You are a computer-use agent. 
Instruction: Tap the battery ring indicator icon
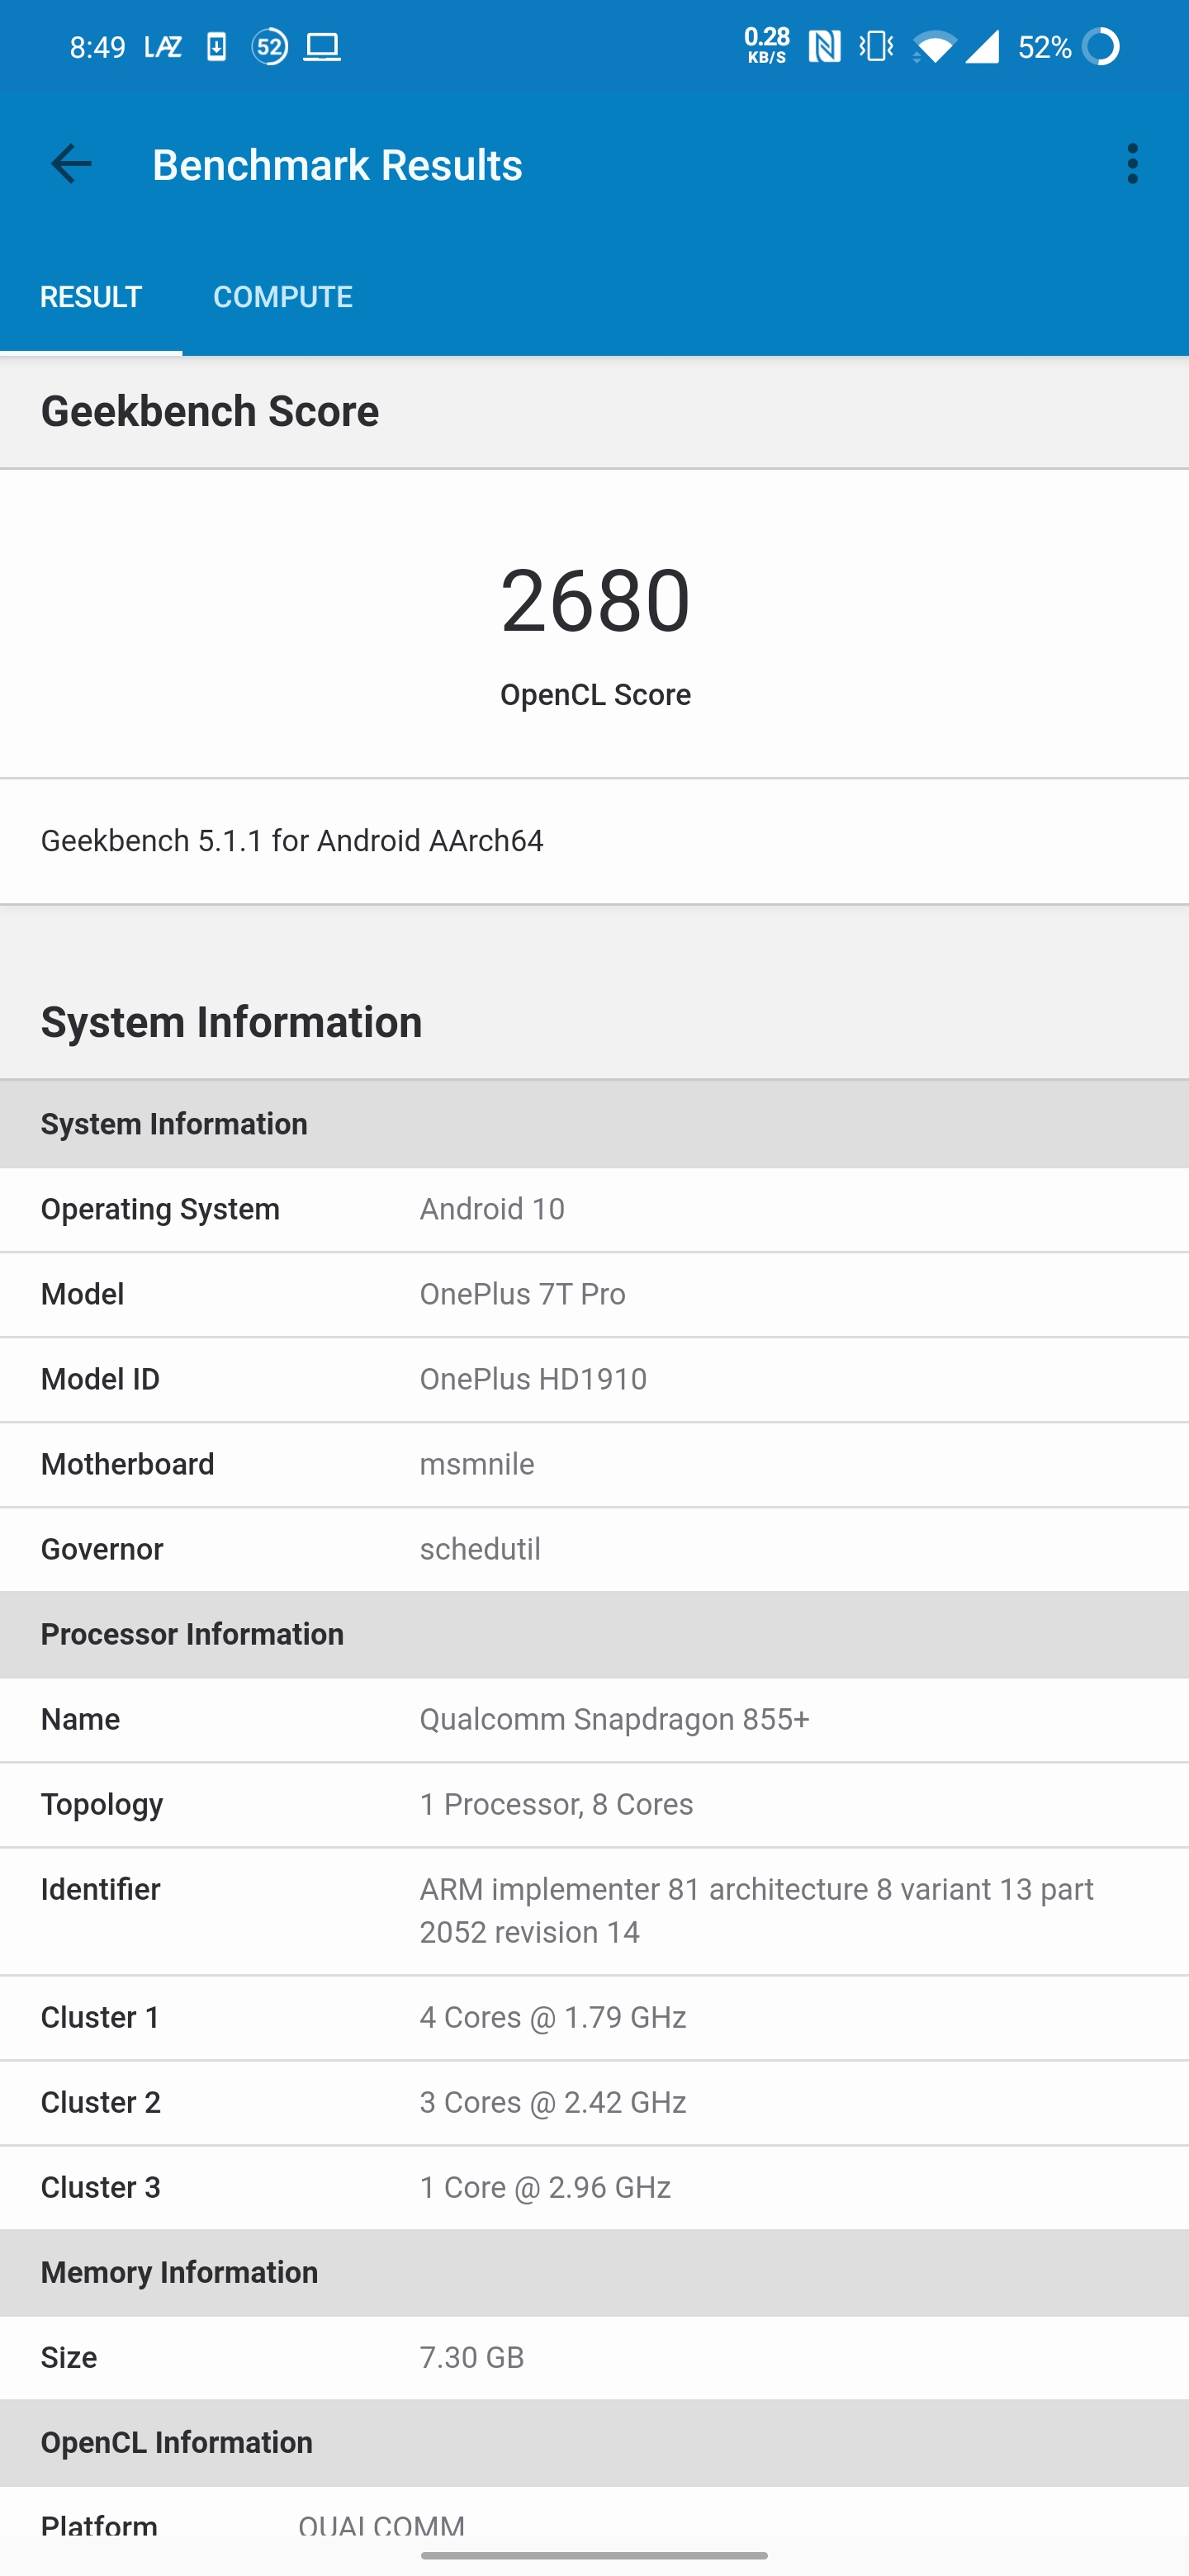coord(1101,47)
